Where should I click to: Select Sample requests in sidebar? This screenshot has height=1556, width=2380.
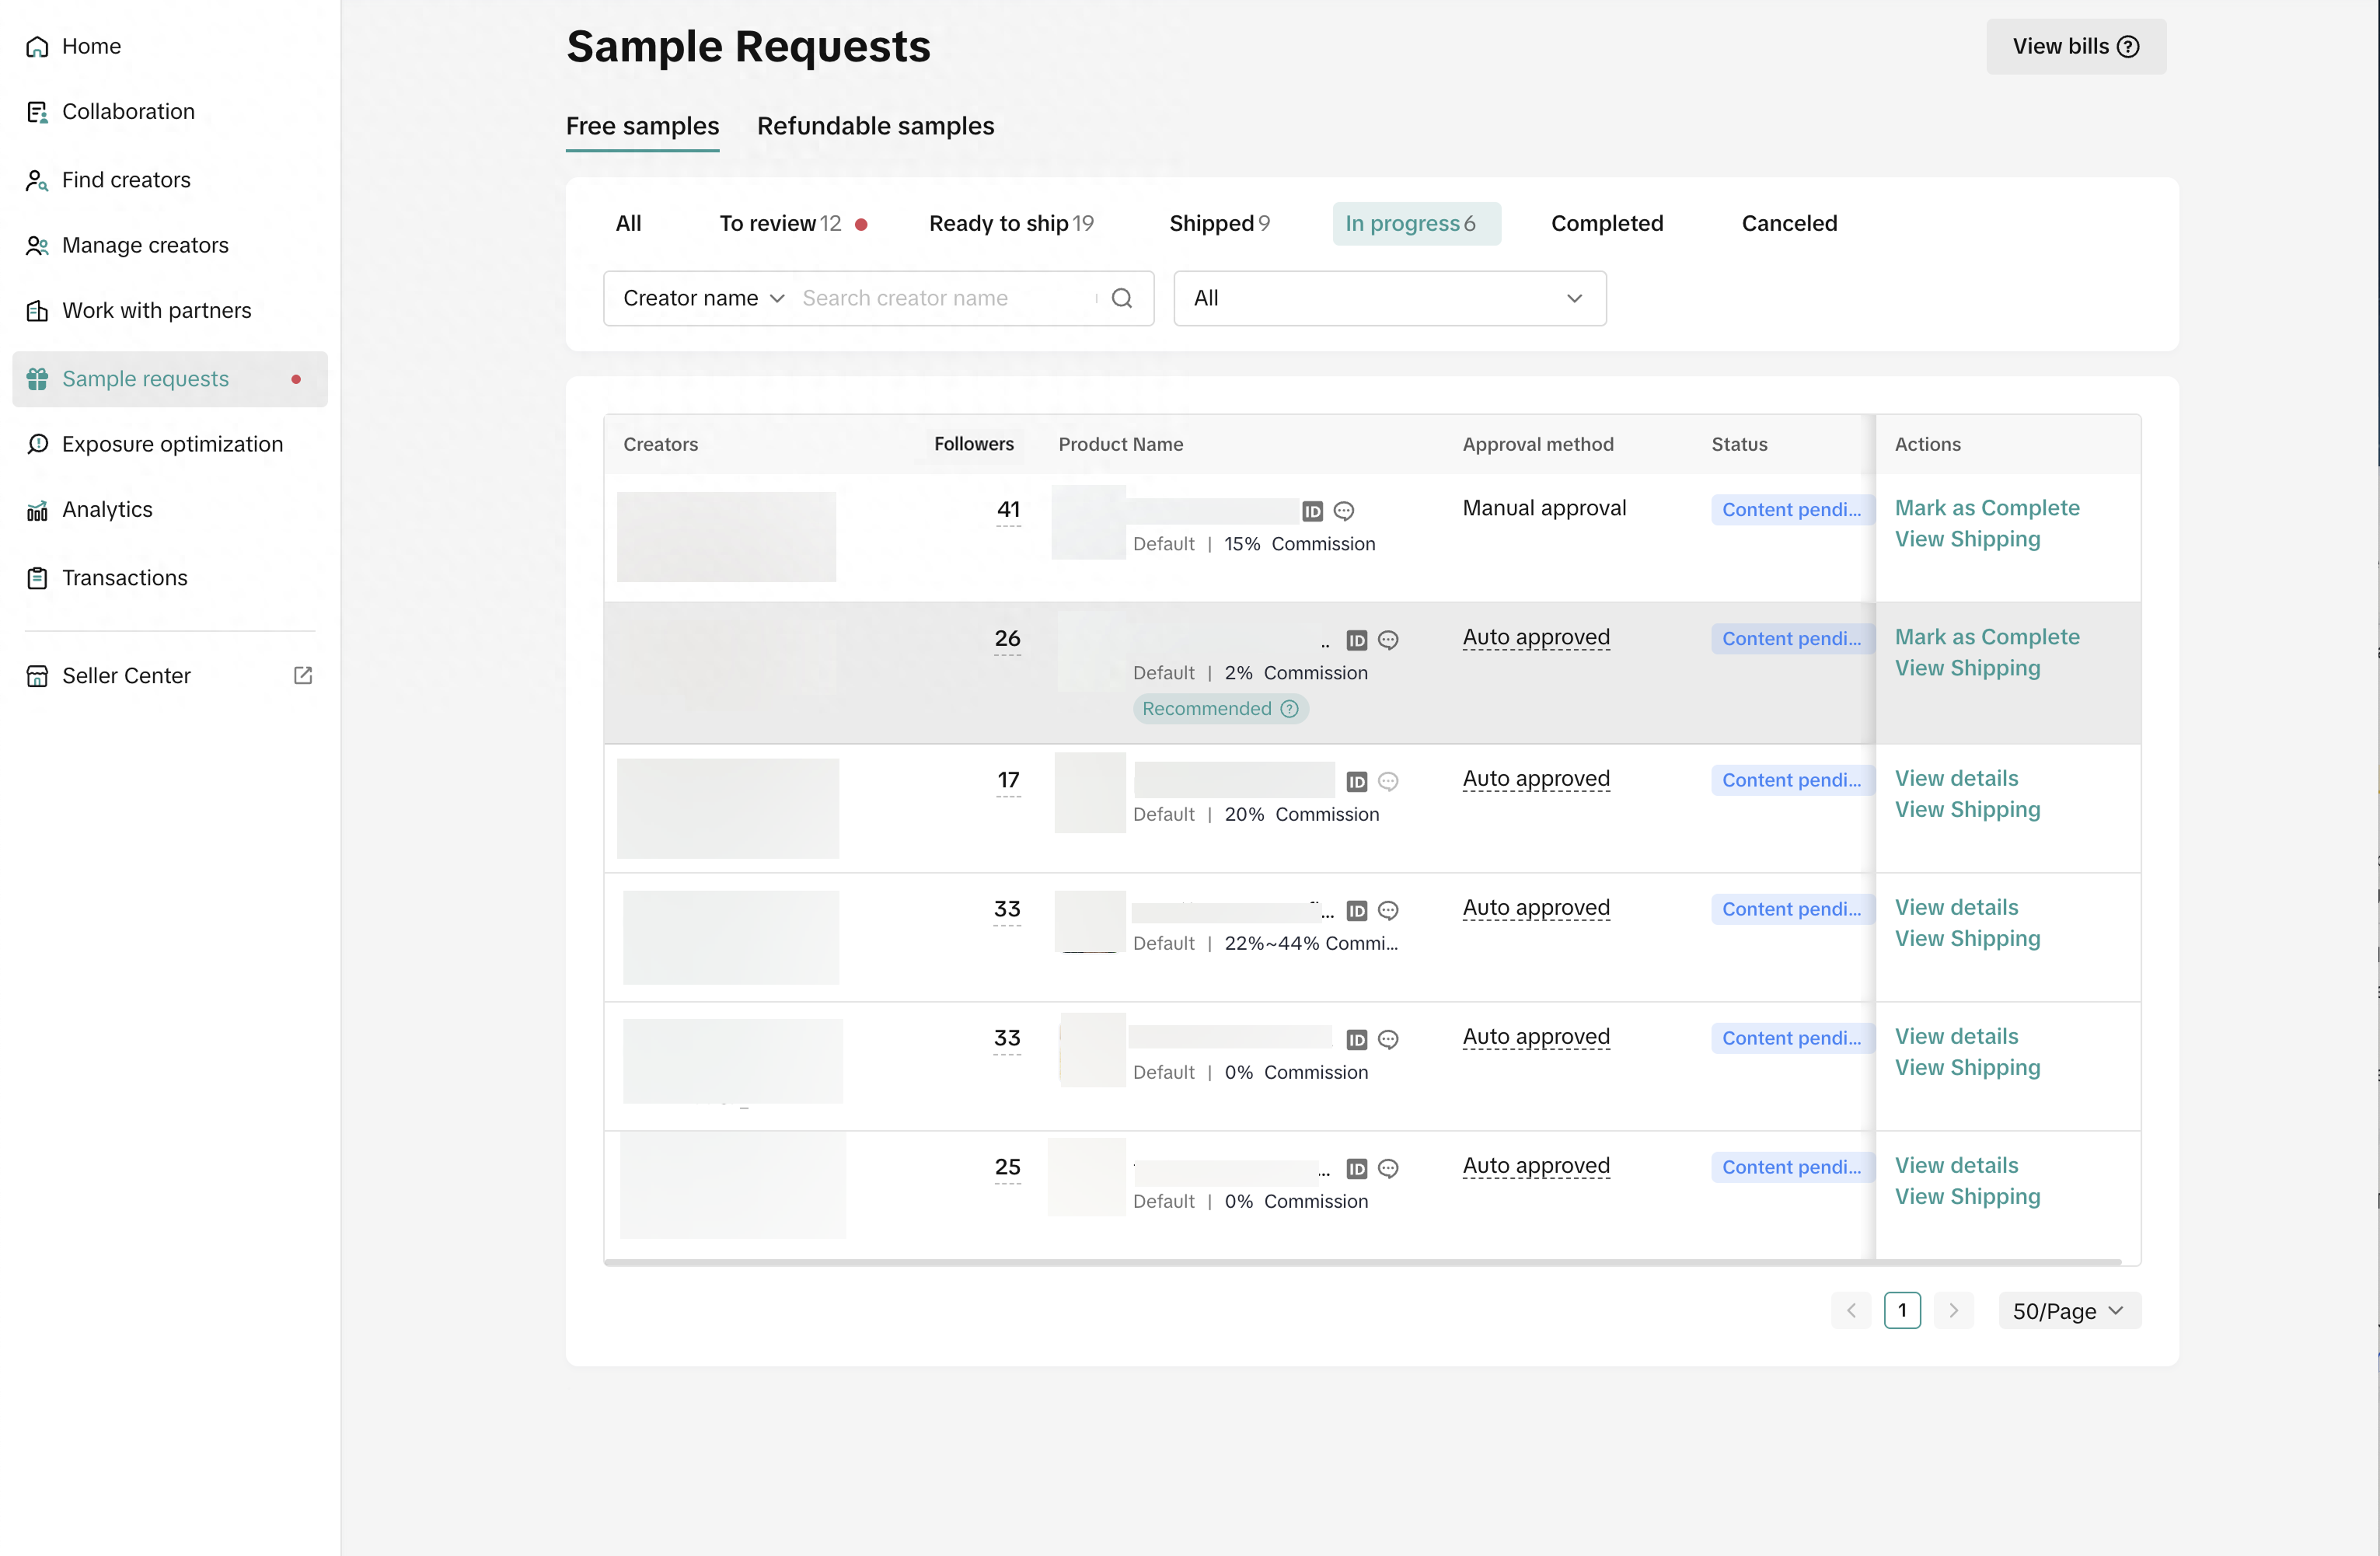coord(170,379)
